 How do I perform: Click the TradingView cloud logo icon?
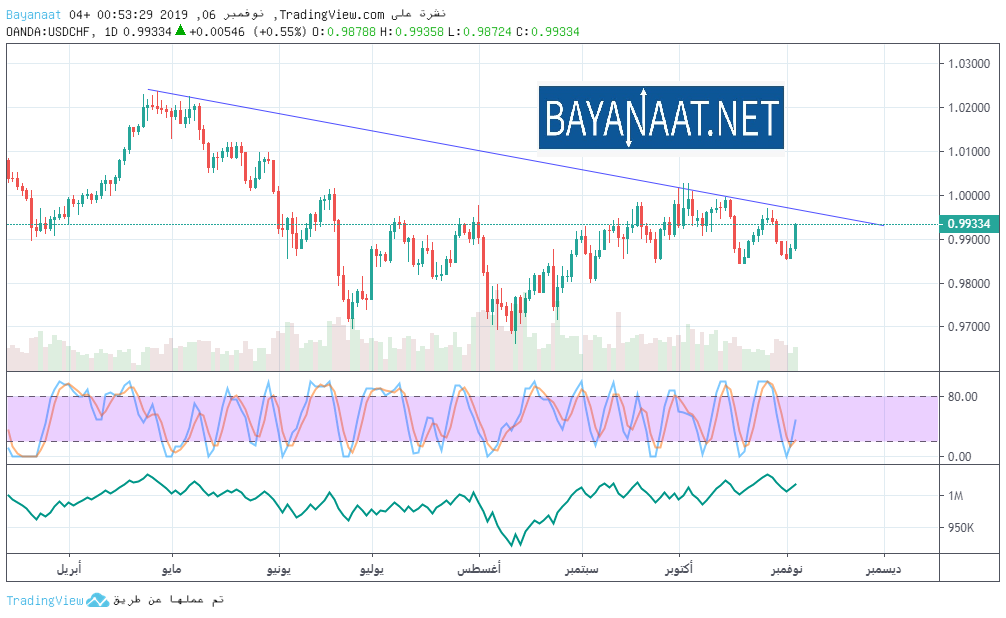pos(97,600)
